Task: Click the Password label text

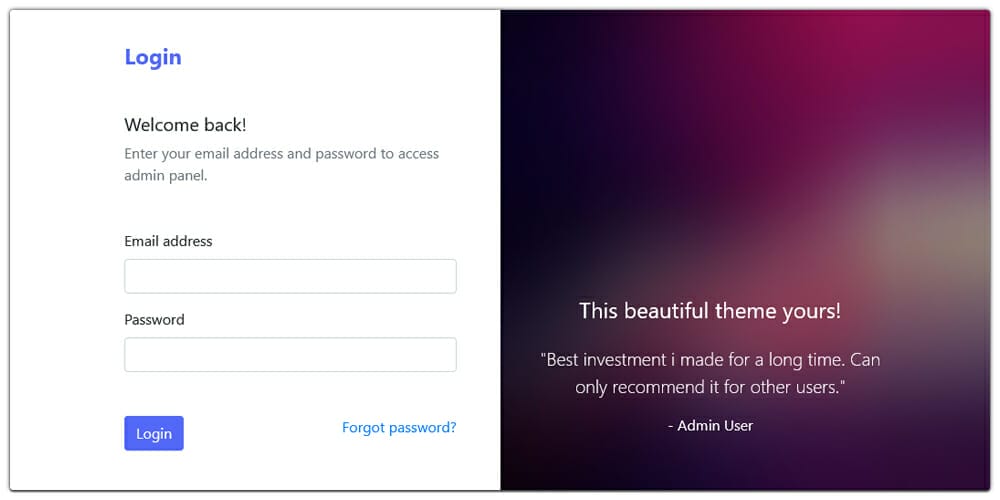Action: [x=154, y=320]
